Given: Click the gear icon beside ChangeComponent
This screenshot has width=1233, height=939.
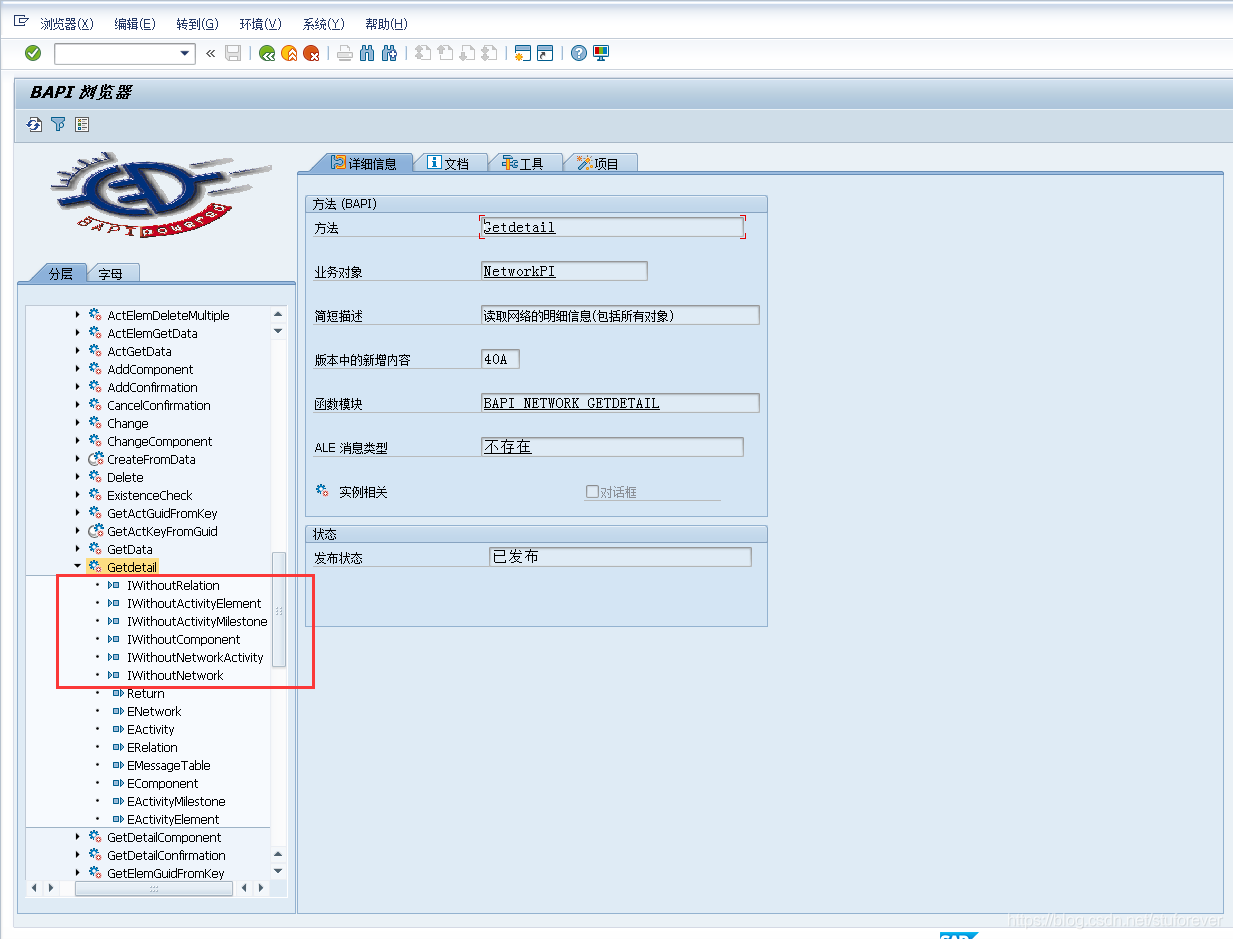Looking at the screenshot, I should [x=96, y=441].
